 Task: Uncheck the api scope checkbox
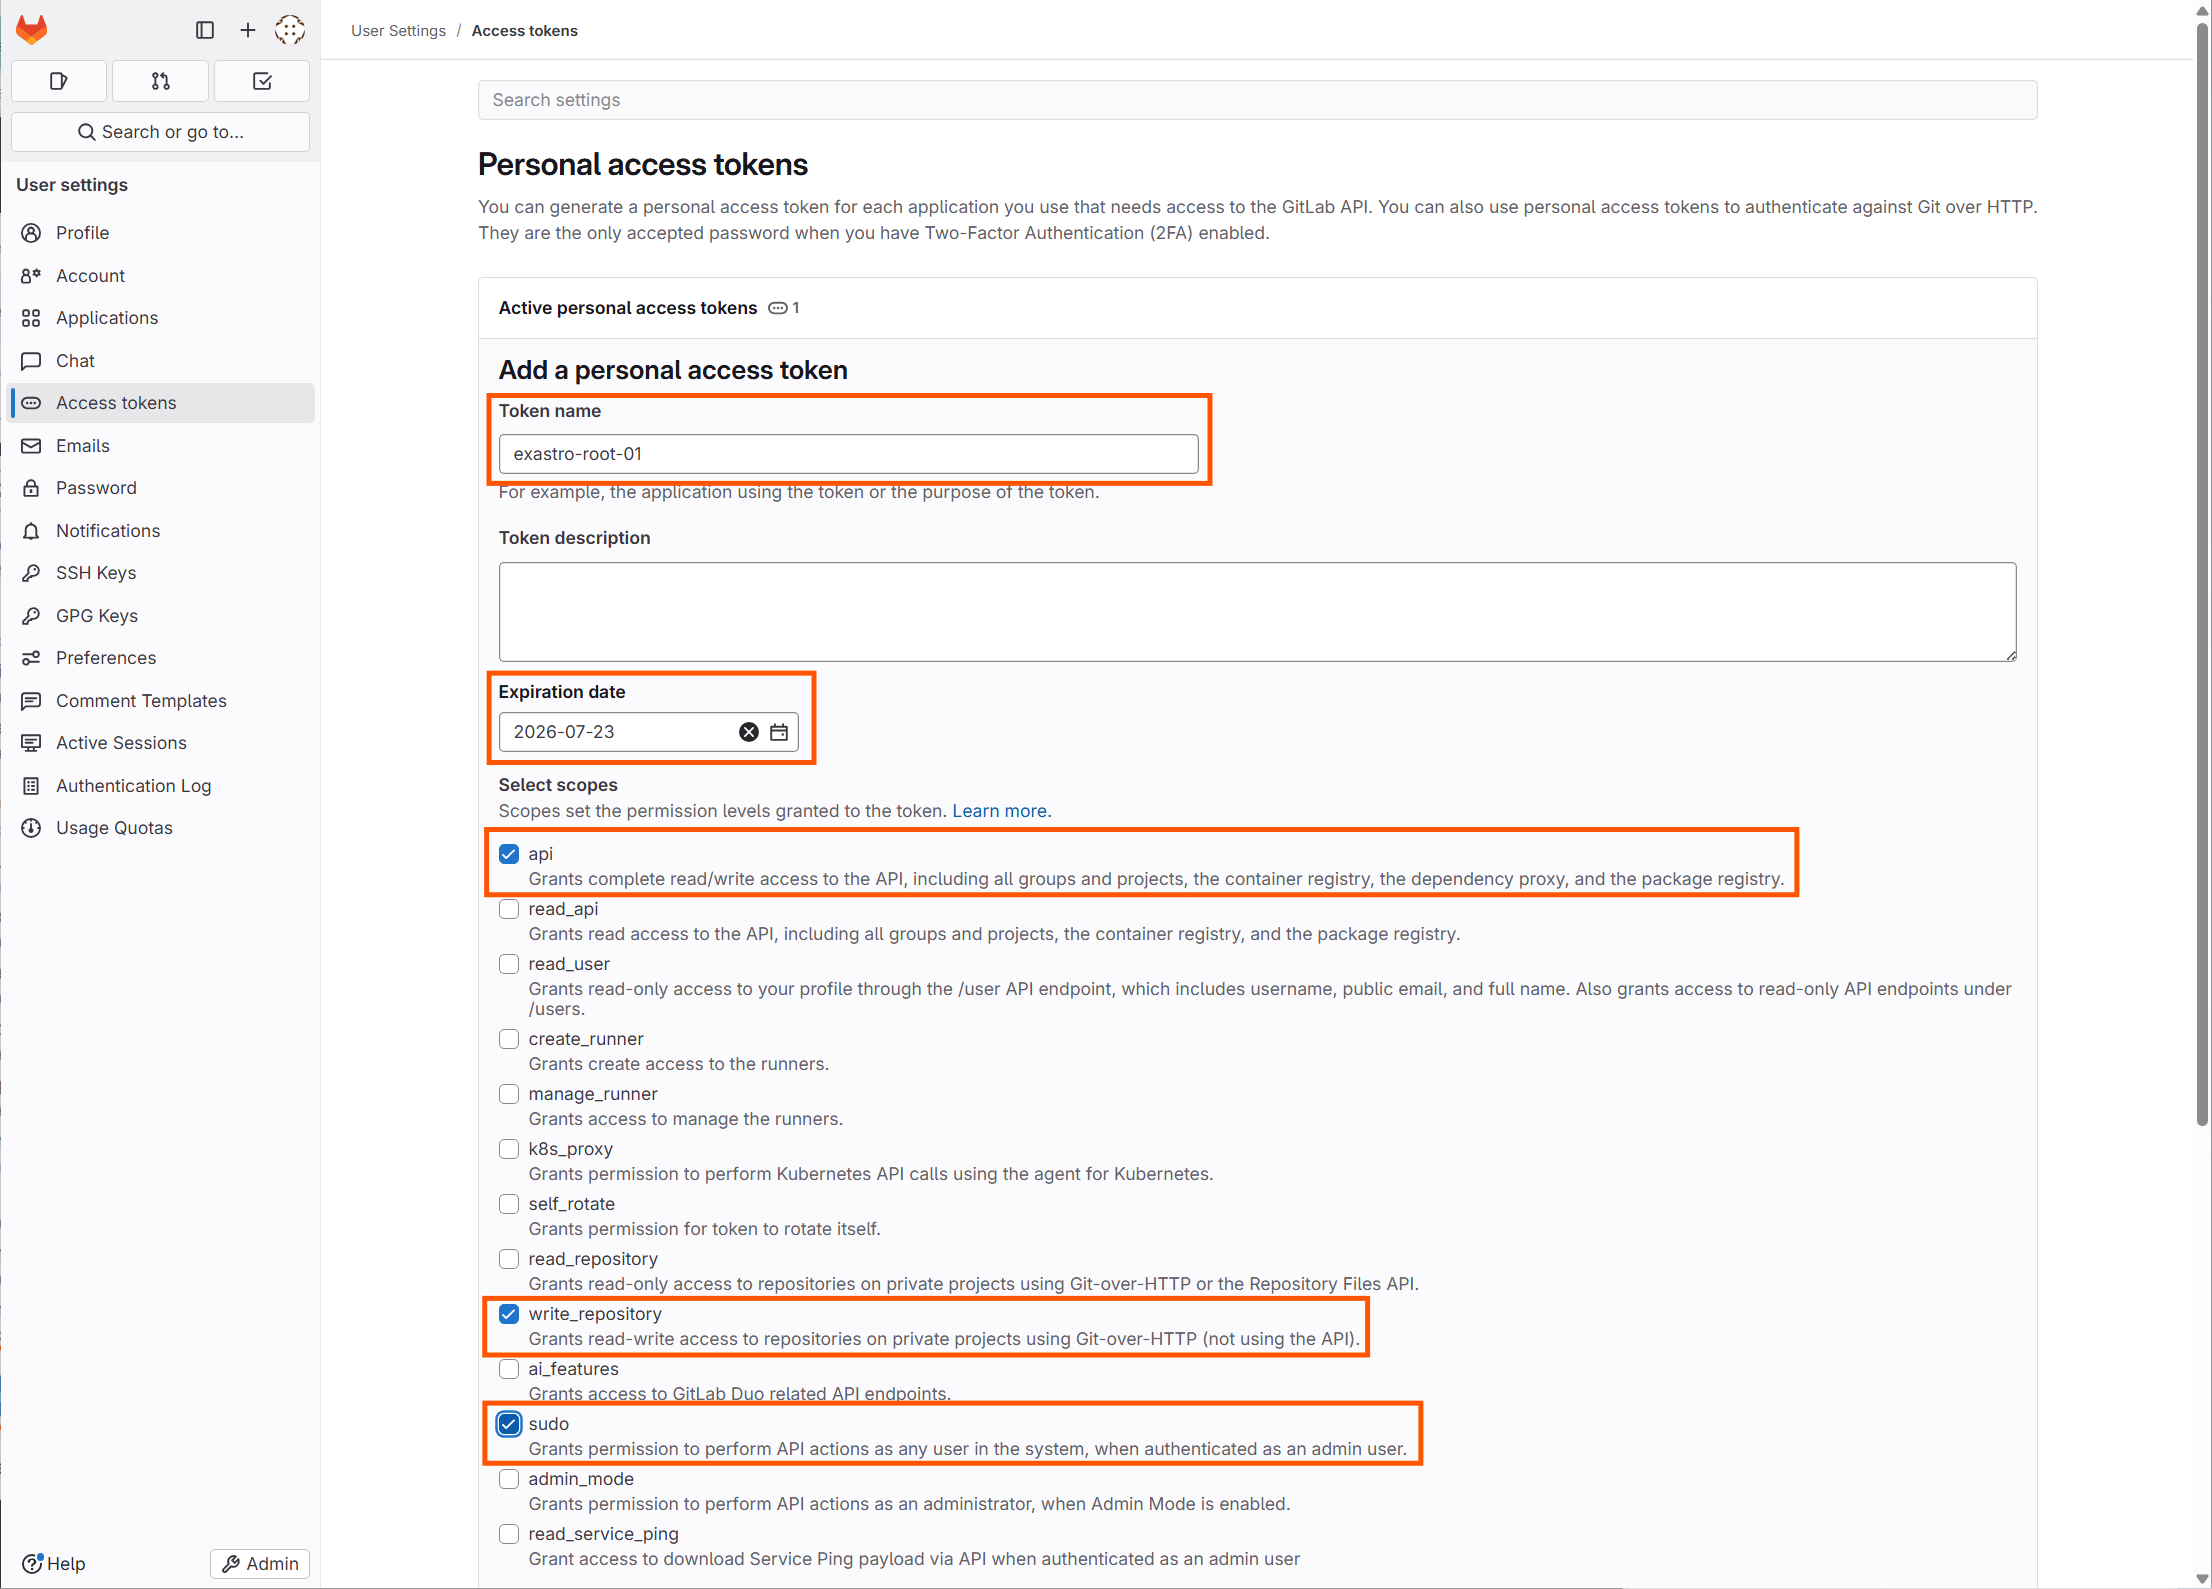point(509,854)
